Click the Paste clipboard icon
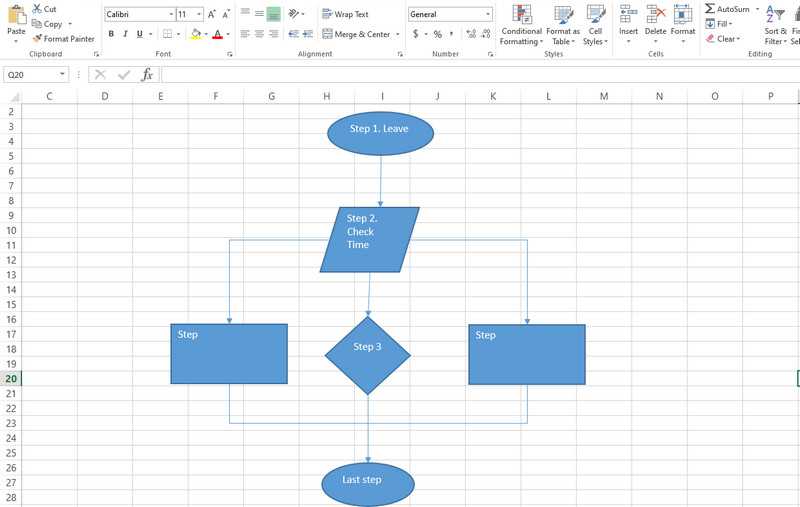 pos(16,14)
